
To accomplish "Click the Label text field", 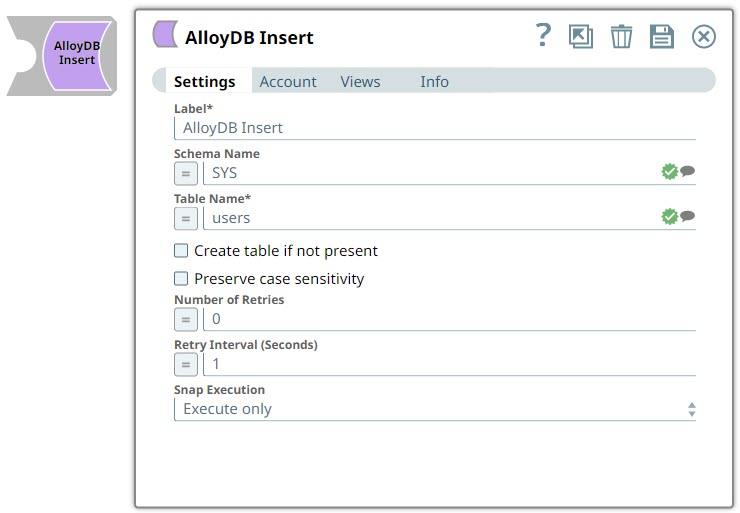I will pos(435,128).
